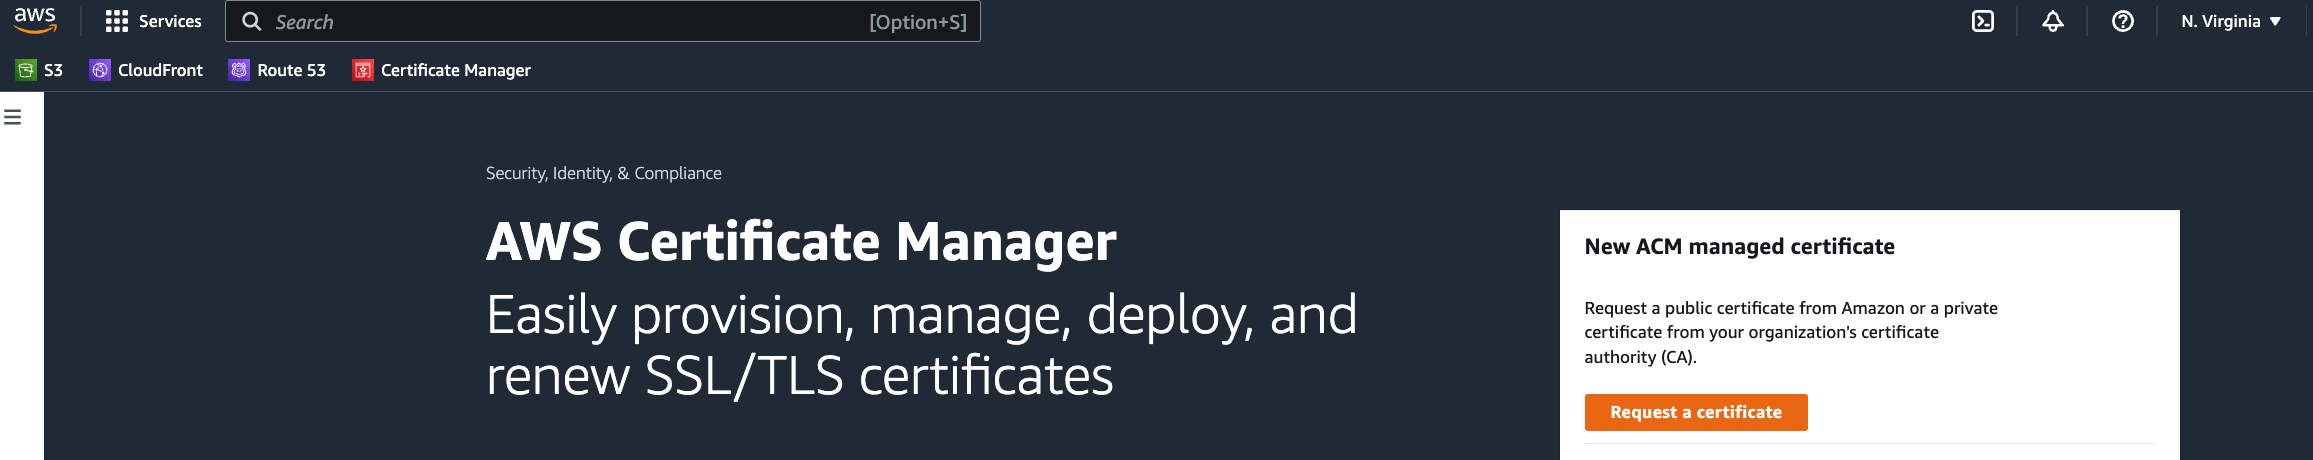Viewport: 2313px width, 460px height.
Task: Click the search magnifier icon
Action: click(x=251, y=21)
